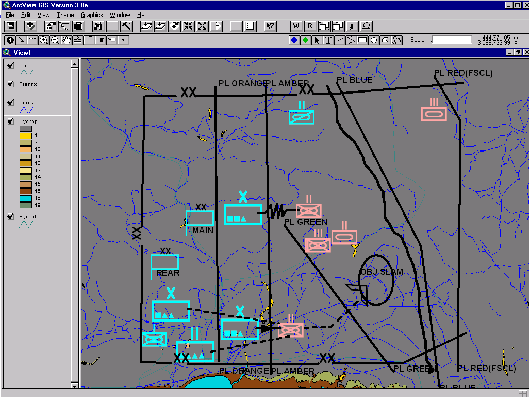Click the W toolbar button
Screen dimensions: 529x398
[x=296, y=26]
